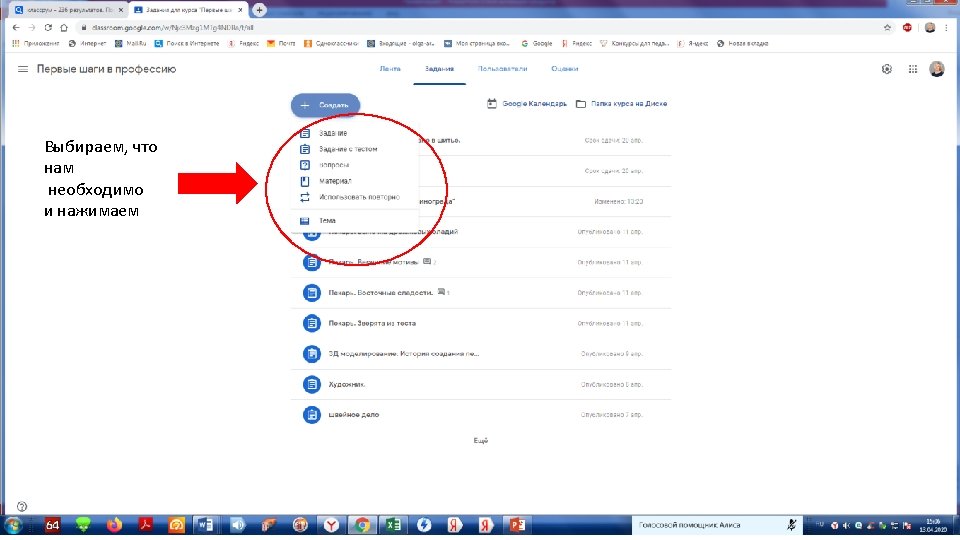Screen dimensions: 960x540
Task: Choose Тема from the create menu
Action: tap(327, 220)
